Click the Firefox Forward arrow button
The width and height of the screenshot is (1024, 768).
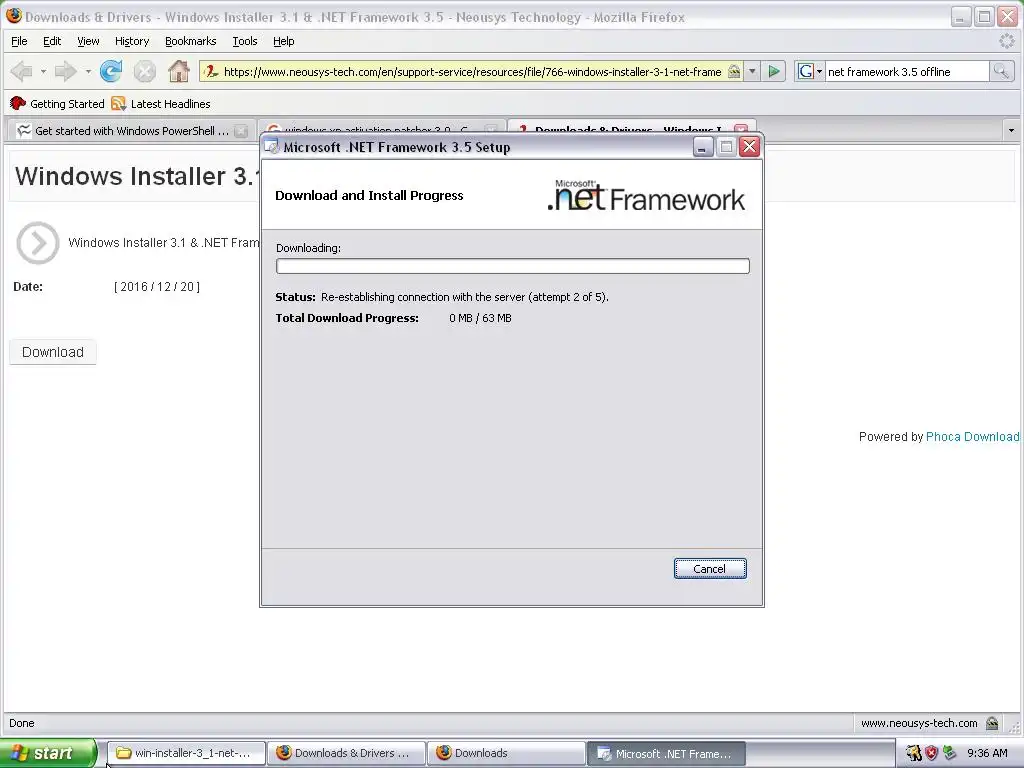[65, 71]
